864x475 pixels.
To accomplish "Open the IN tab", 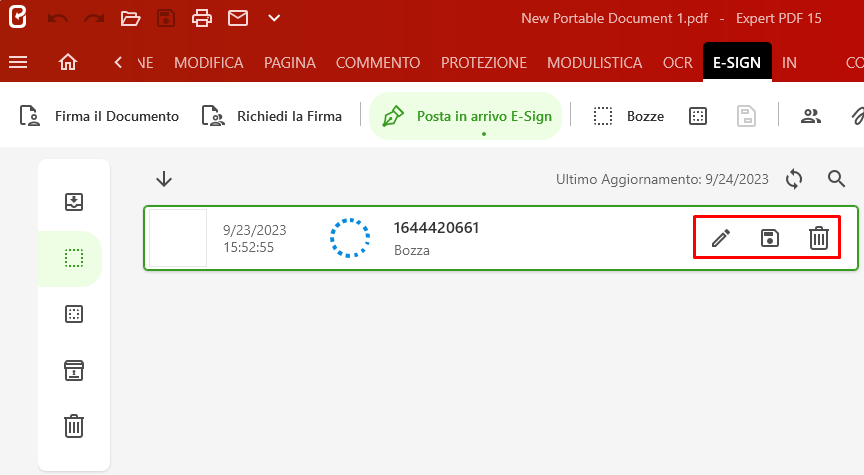I will [789, 63].
